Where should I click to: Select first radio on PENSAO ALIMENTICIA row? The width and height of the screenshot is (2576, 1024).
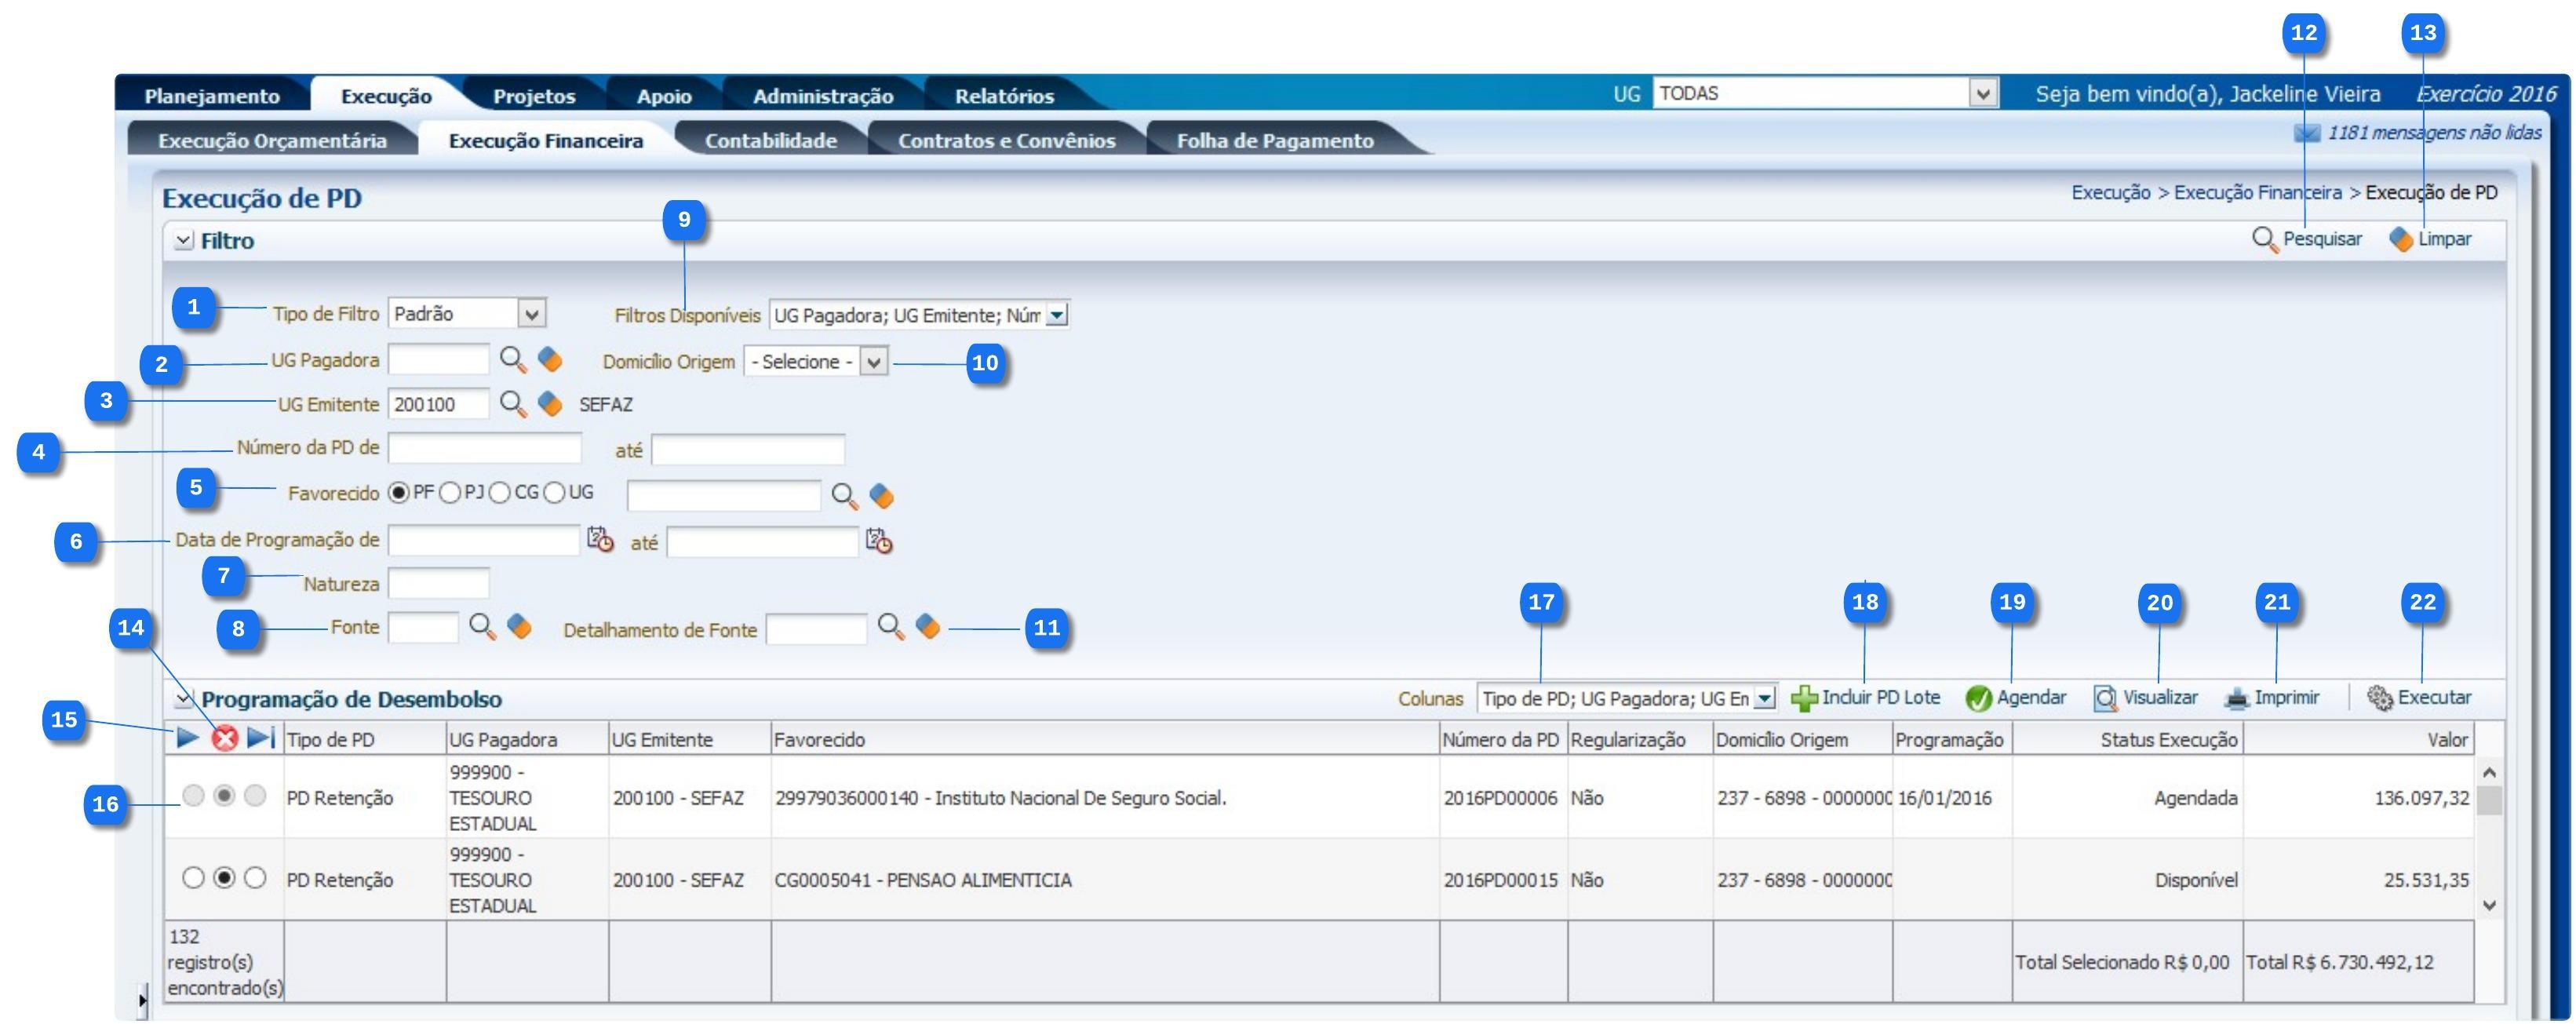click(193, 878)
